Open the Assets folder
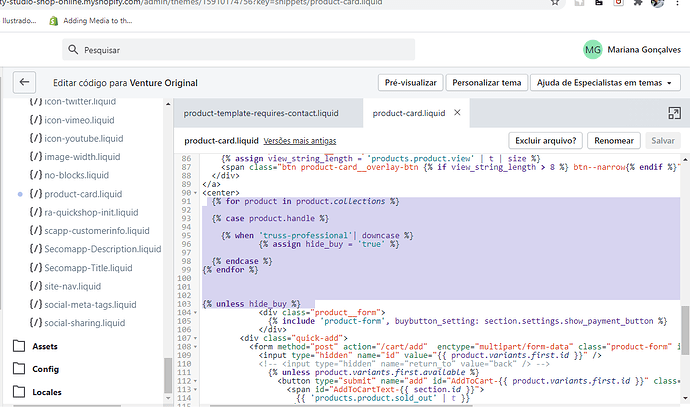Screen dimensions: 690x407 46,346
